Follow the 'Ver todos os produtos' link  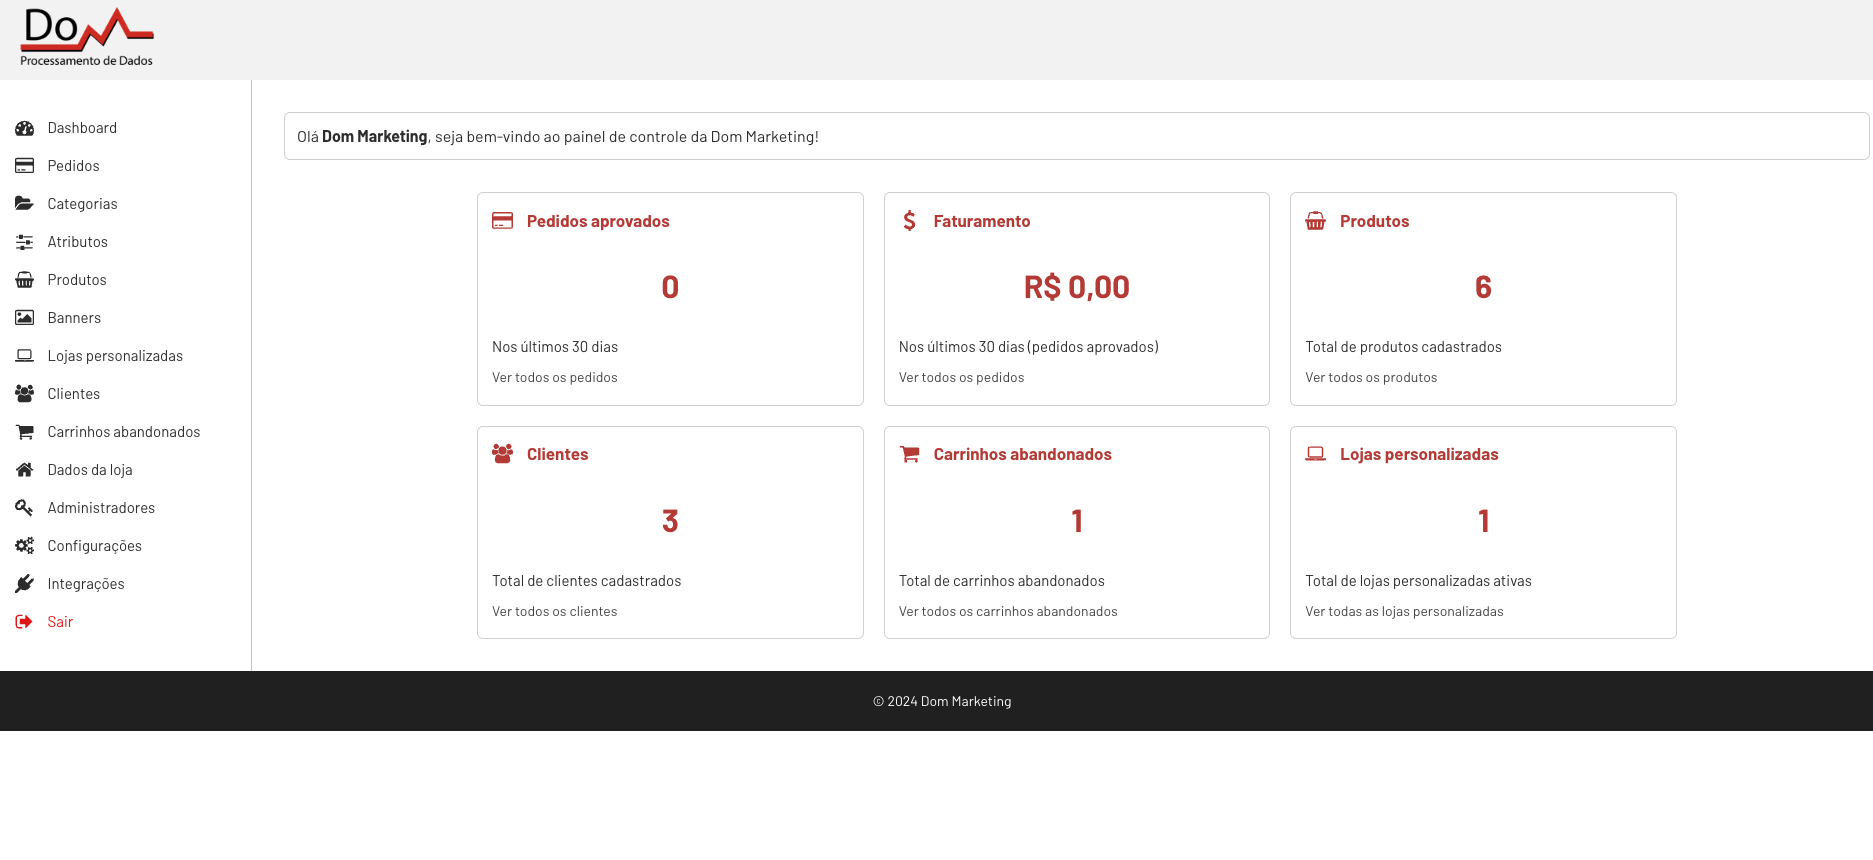(1371, 378)
